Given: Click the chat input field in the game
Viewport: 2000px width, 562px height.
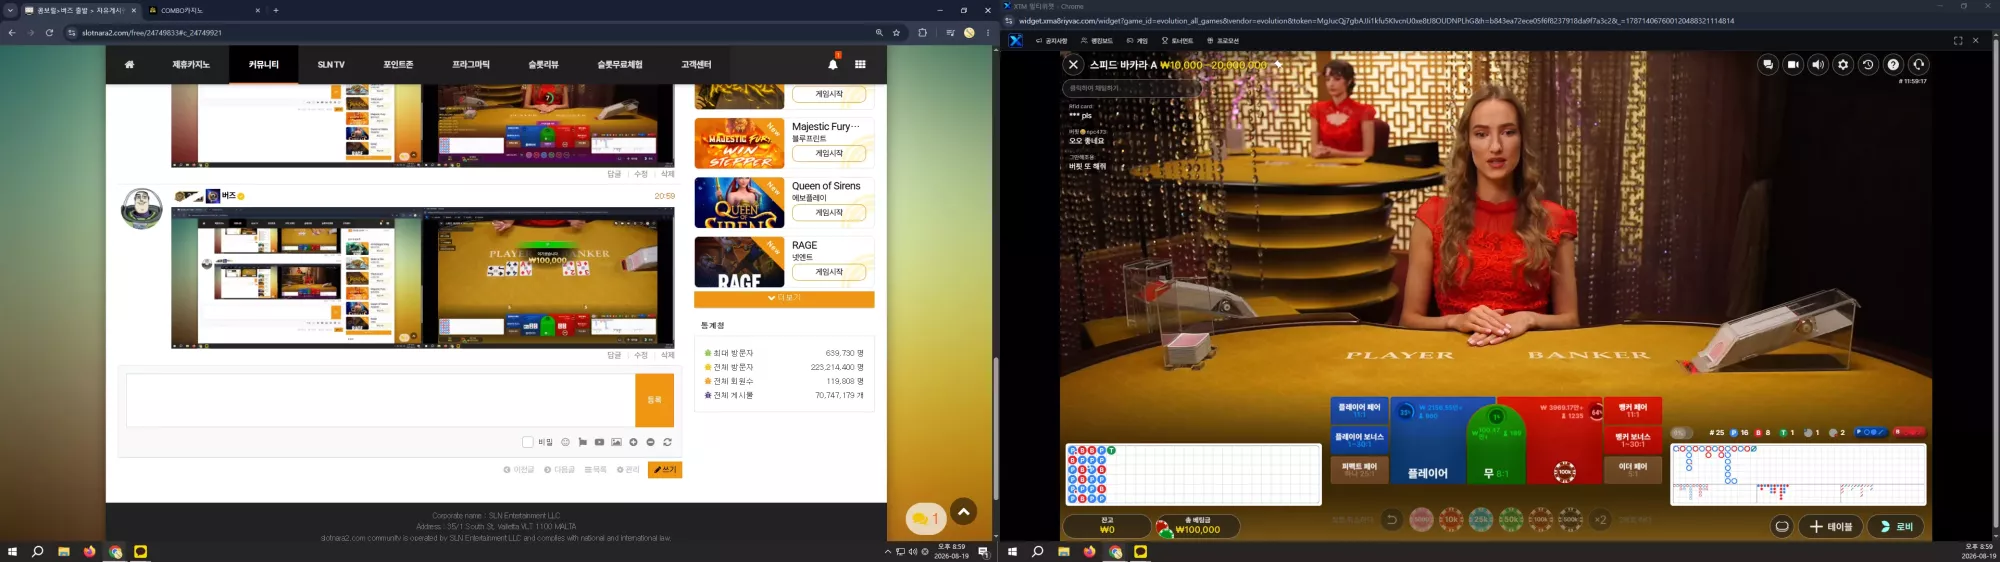Looking at the screenshot, I should pos(1132,88).
